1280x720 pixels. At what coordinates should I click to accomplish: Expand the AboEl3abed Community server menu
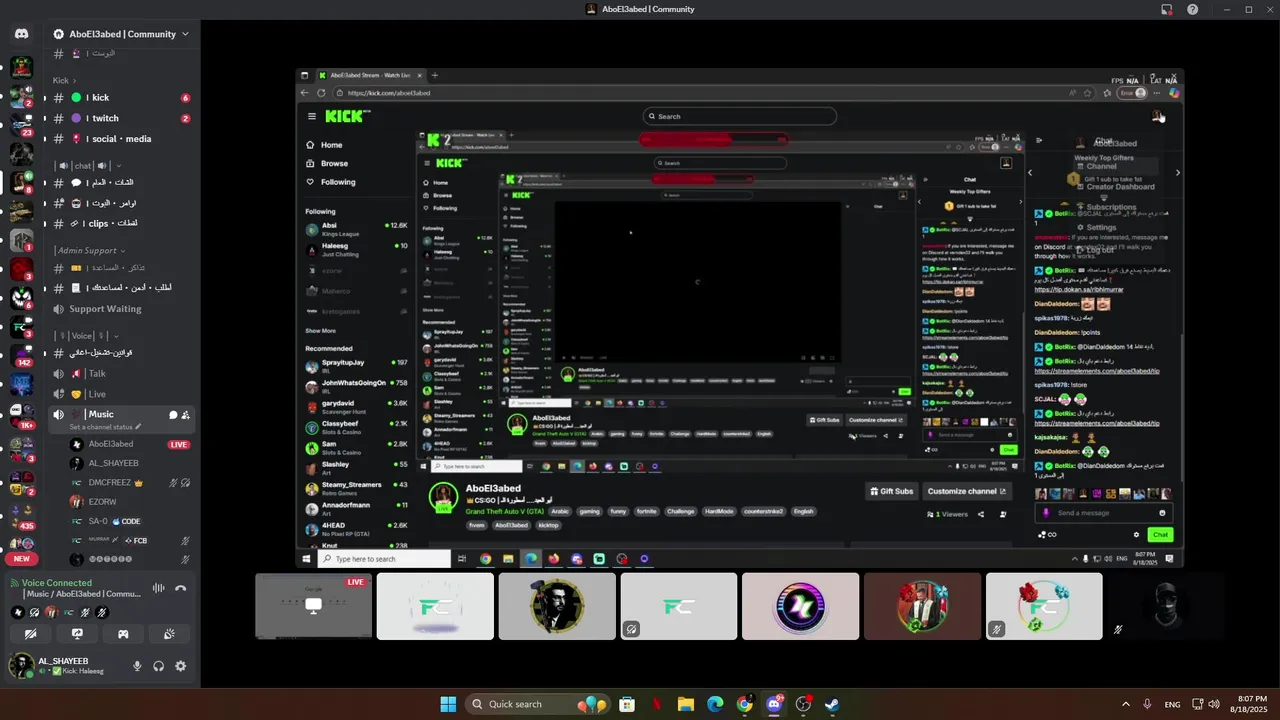120,34
